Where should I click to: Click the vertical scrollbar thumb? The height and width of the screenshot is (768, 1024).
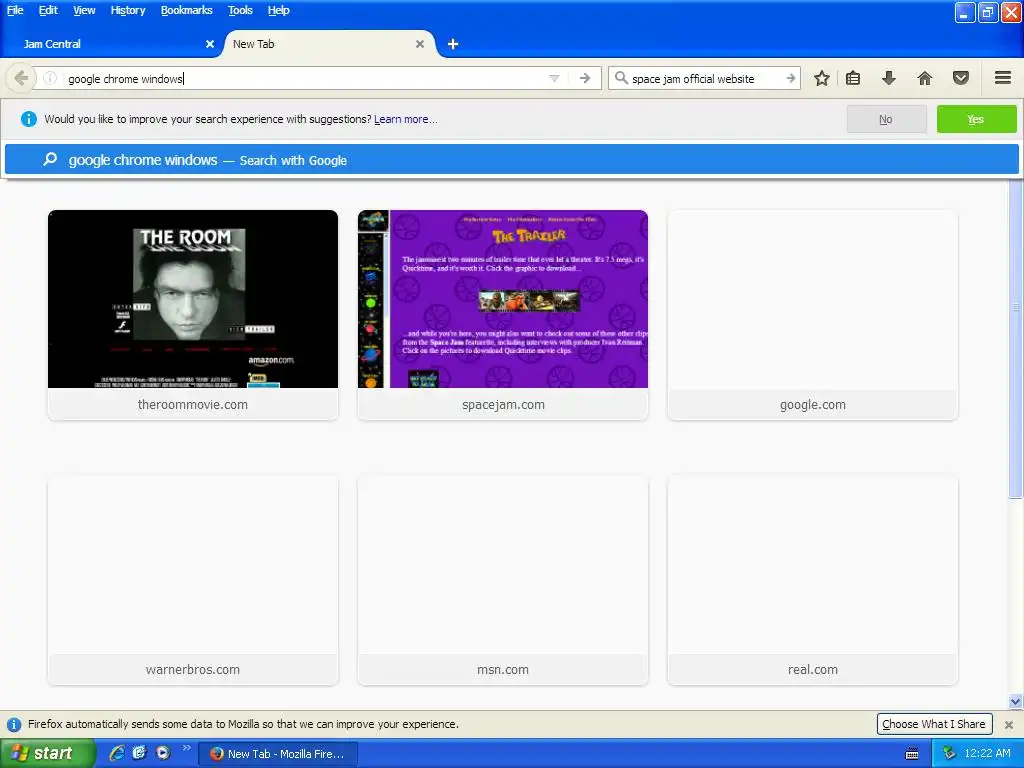[x=1015, y=340]
